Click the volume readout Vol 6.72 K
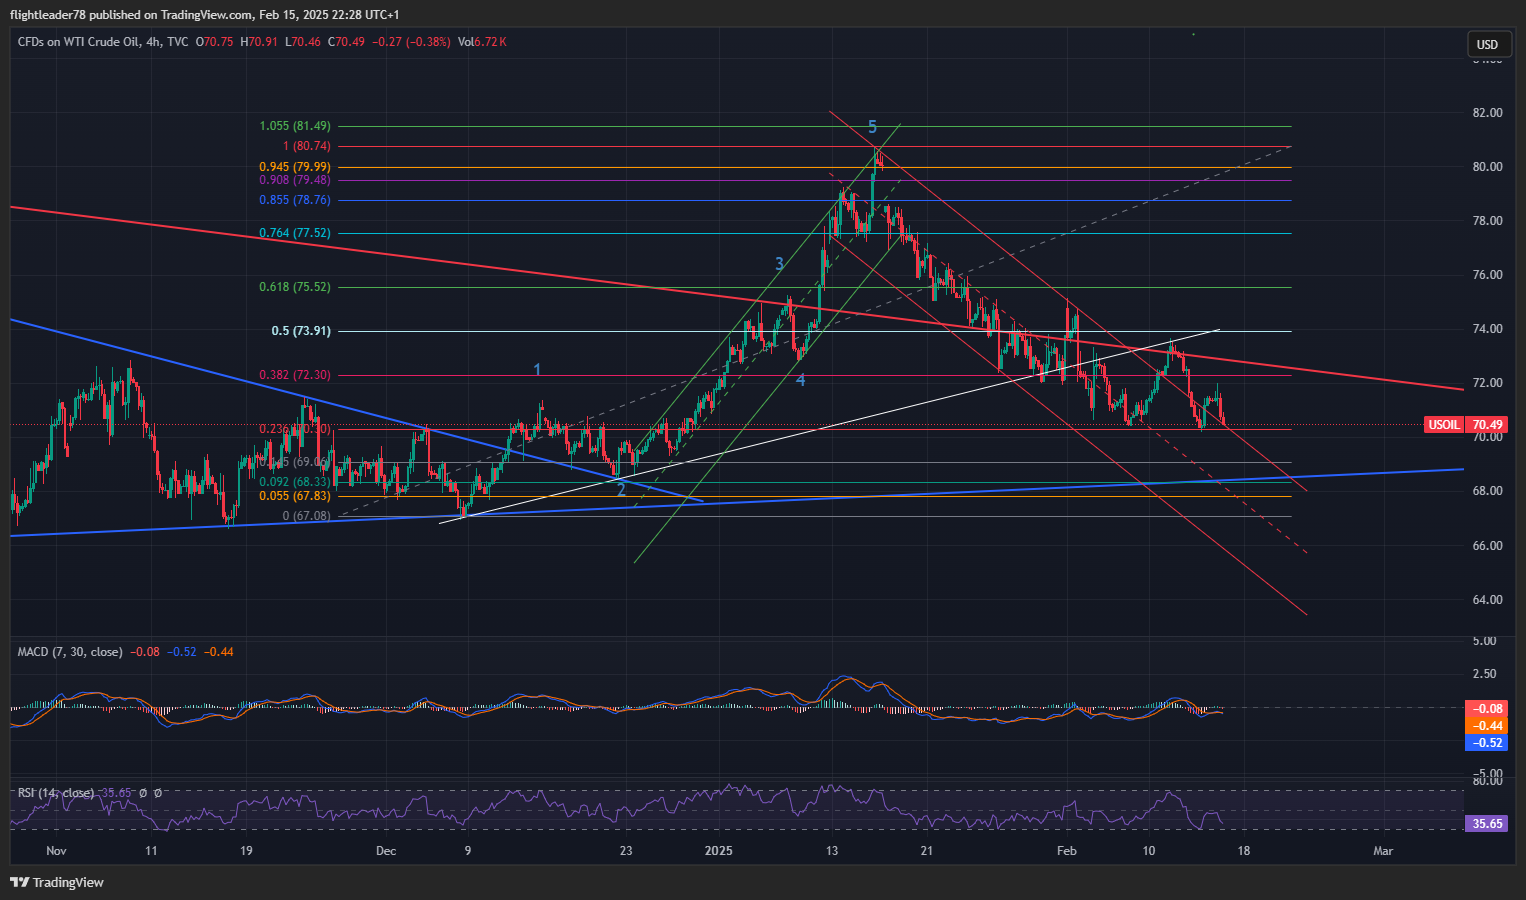The image size is (1526, 900). coord(482,42)
